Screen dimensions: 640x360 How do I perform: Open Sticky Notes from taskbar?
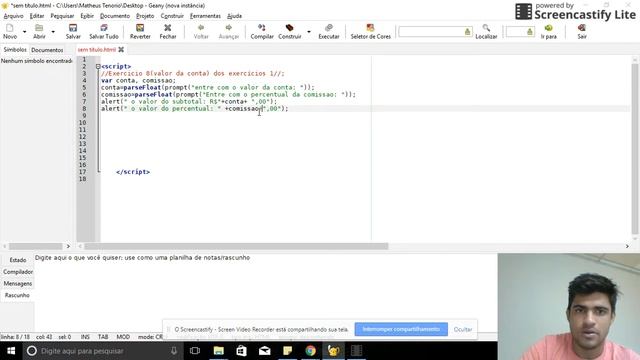coord(287,351)
